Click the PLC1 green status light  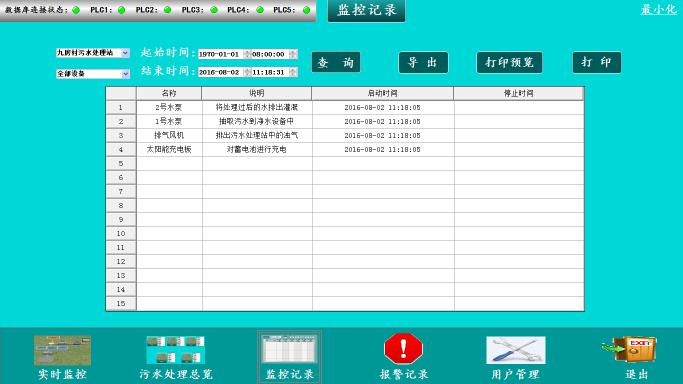122,10
